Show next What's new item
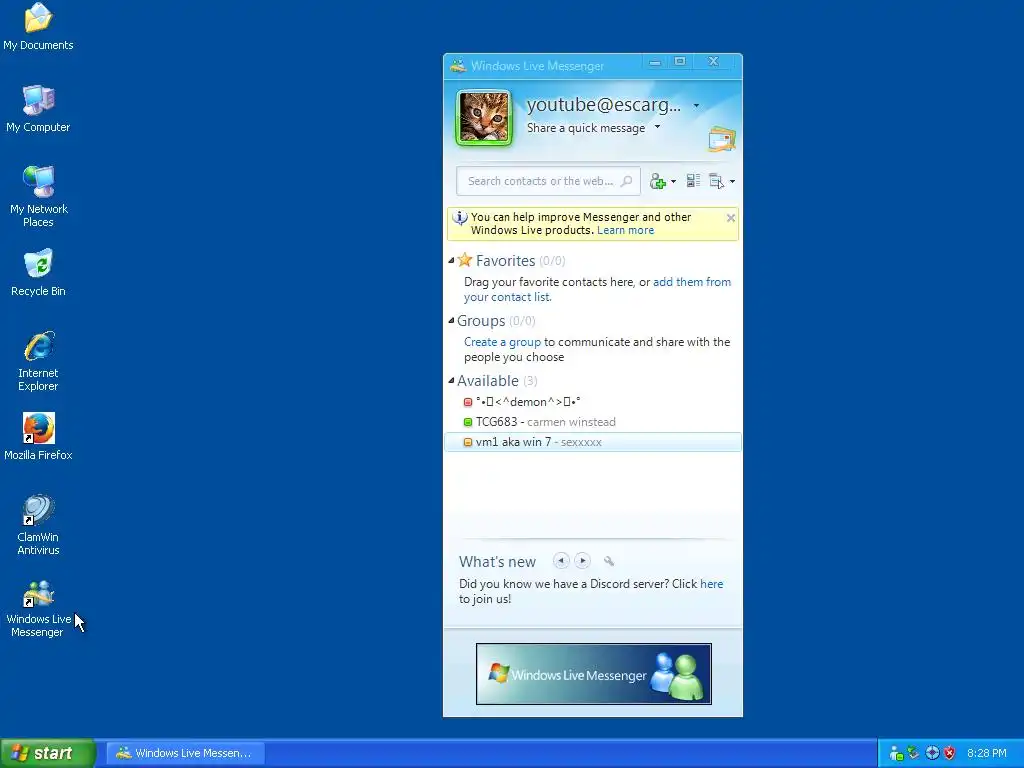 point(583,561)
